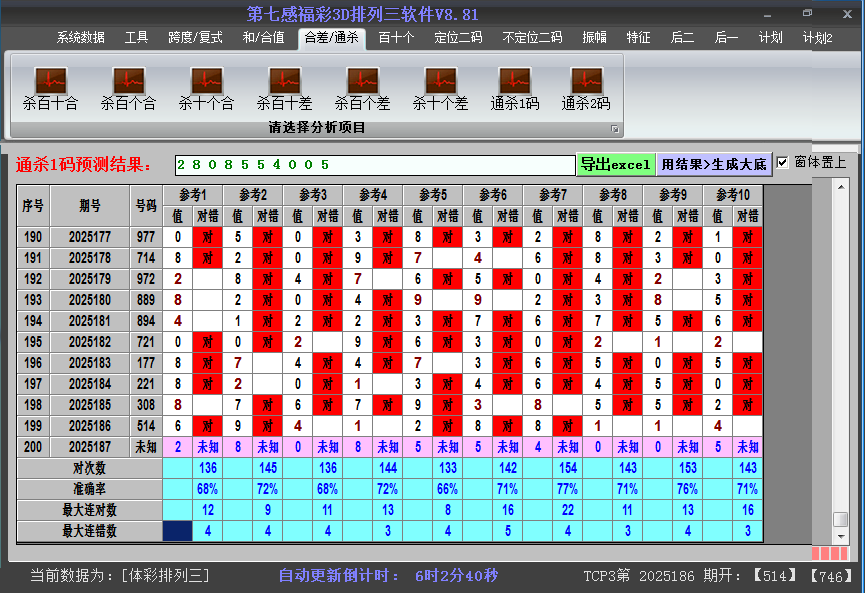Click the 未知 number cell in row 200
This screenshot has width=865, height=593.
pyautogui.click(x=146, y=447)
